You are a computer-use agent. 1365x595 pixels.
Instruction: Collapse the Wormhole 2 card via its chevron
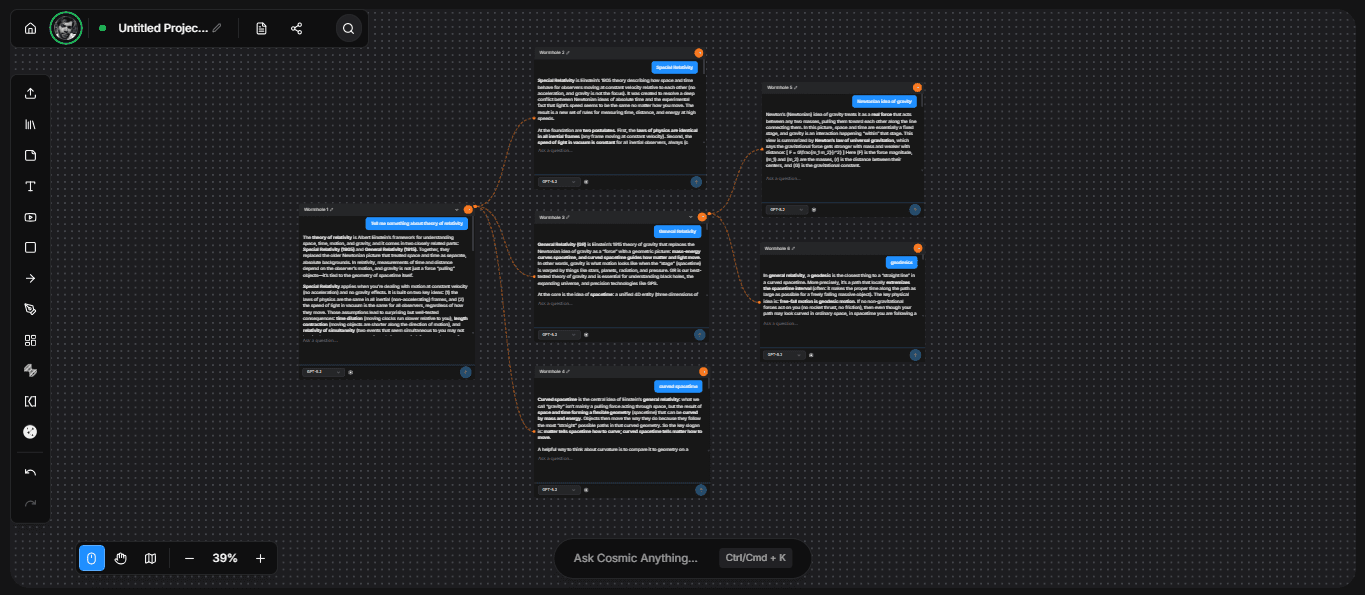[x=688, y=52]
